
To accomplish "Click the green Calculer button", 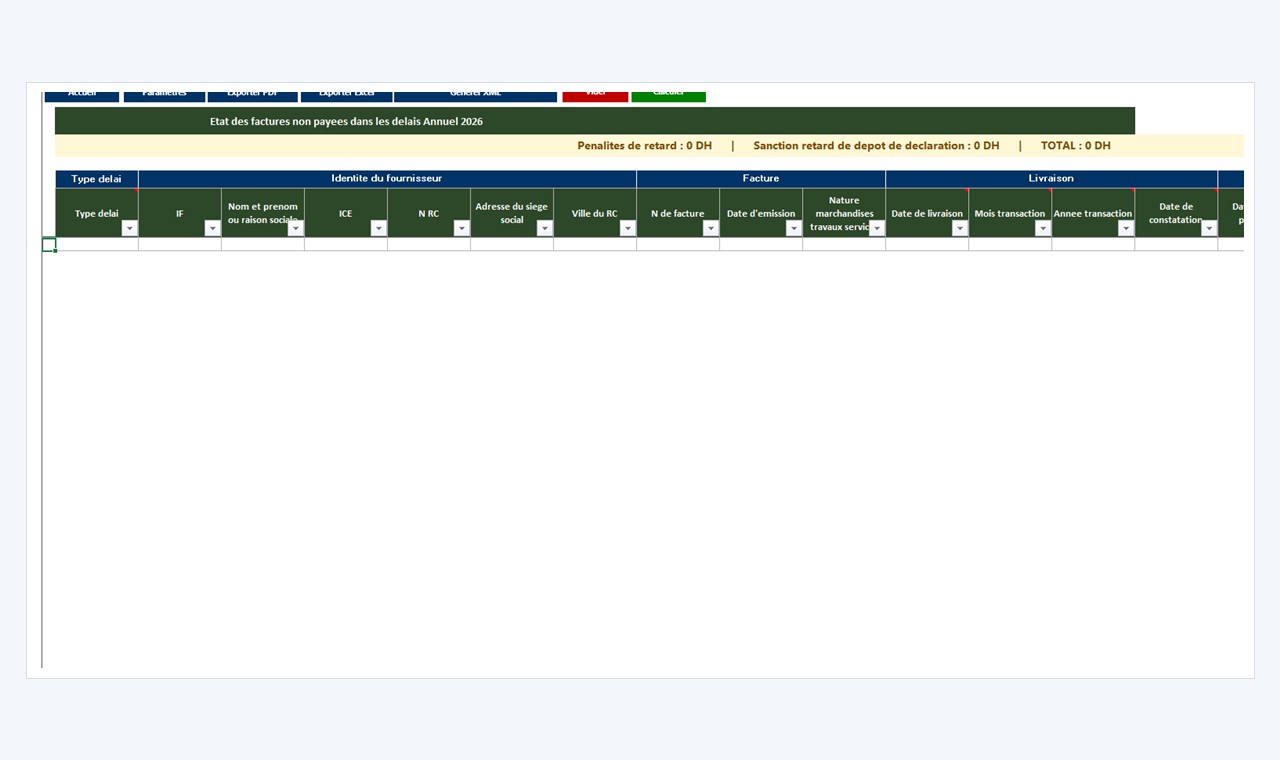I will pos(668,95).
